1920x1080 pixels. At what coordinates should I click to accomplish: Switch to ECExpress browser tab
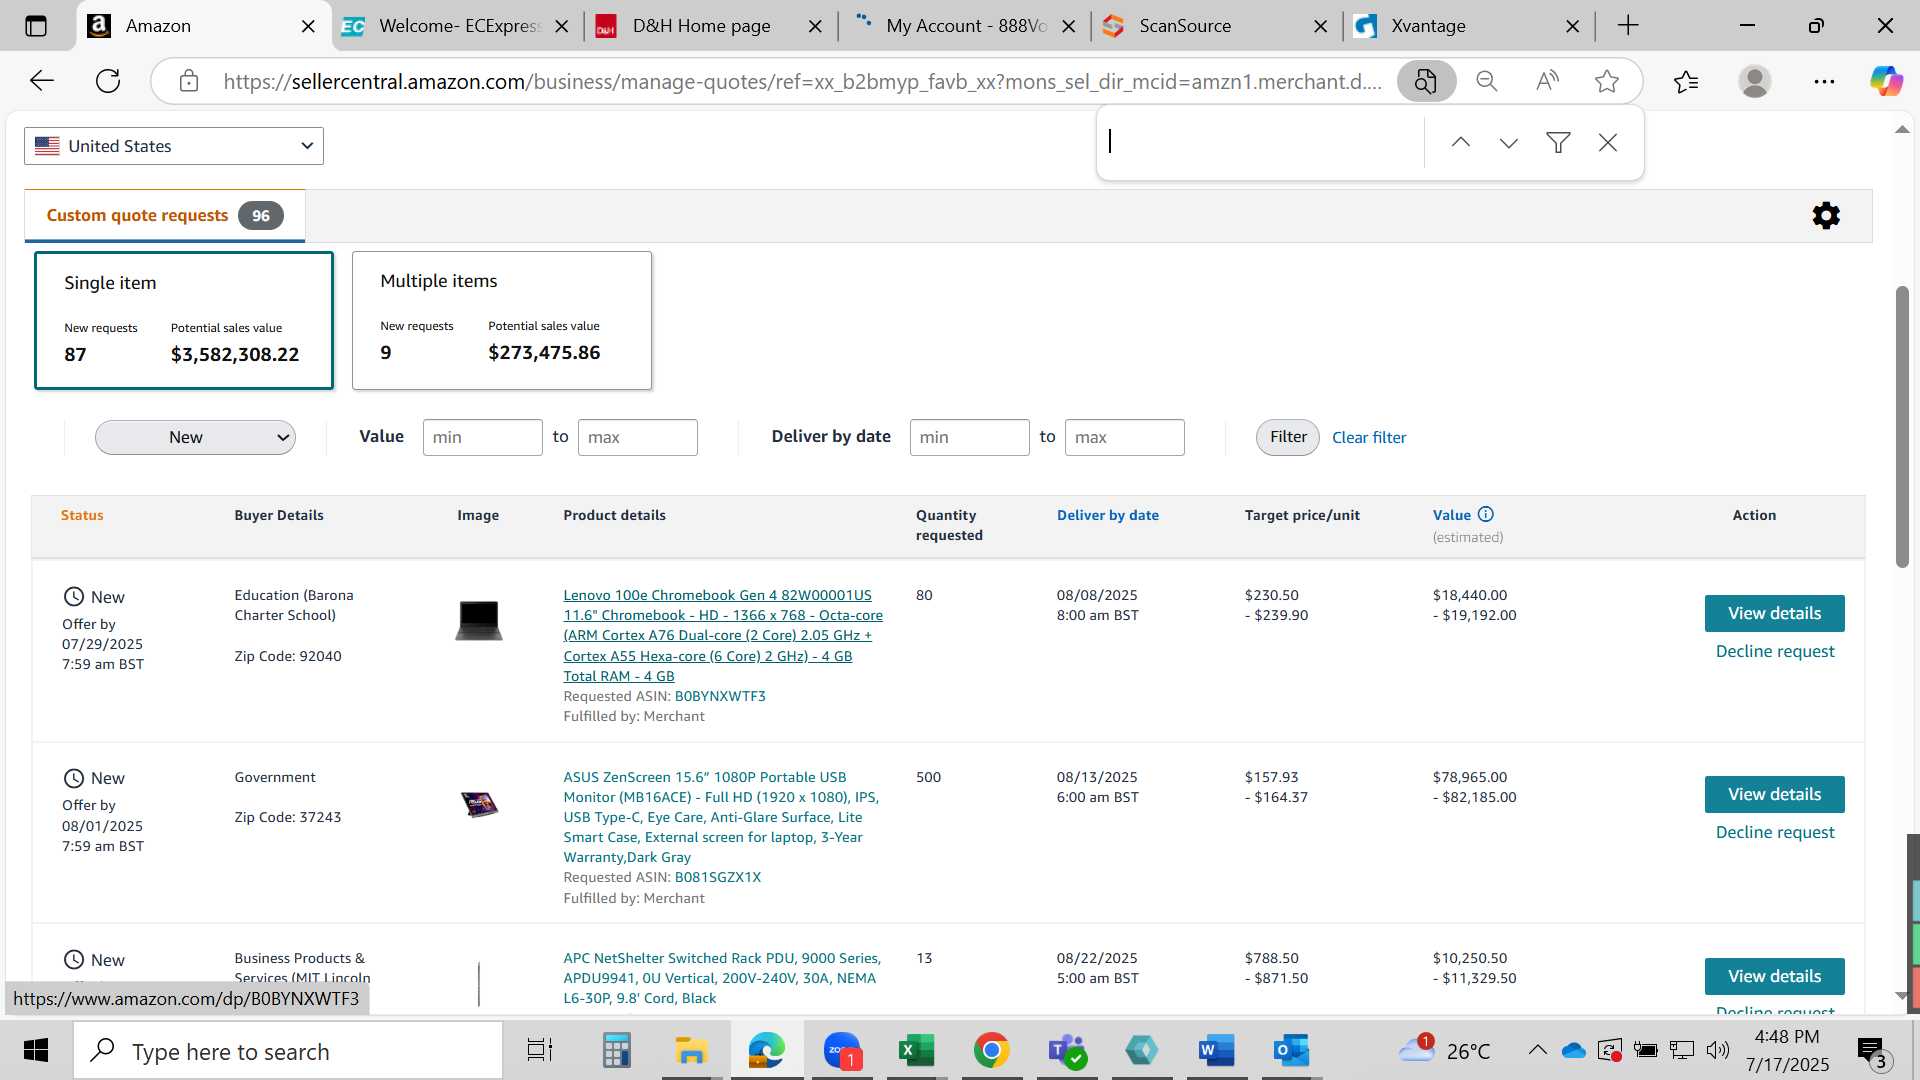point(457,26)
